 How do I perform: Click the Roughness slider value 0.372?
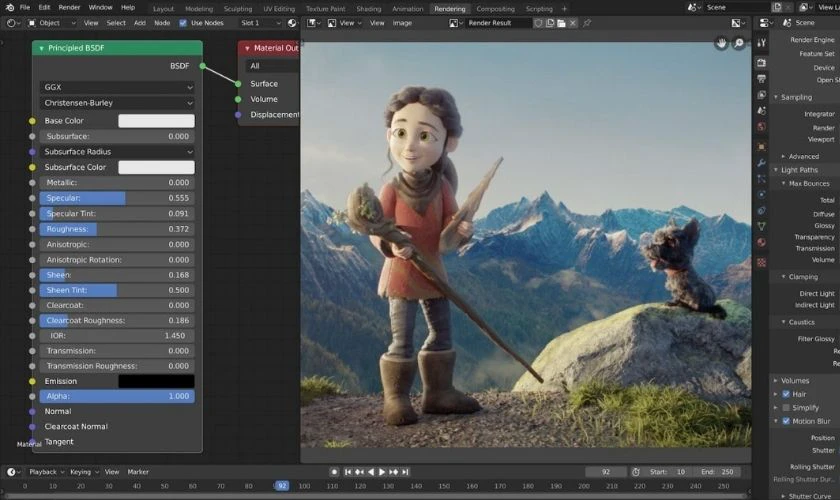pyautogui.click(x=117, y=229)
